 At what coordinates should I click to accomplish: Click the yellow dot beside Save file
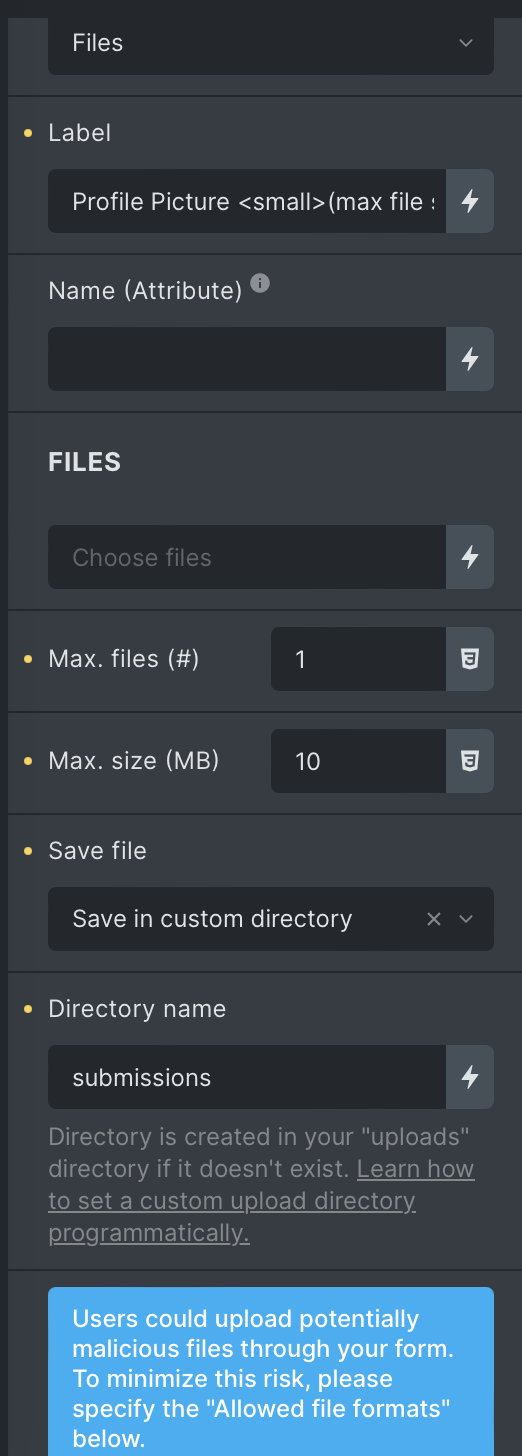tap(28, 851)
